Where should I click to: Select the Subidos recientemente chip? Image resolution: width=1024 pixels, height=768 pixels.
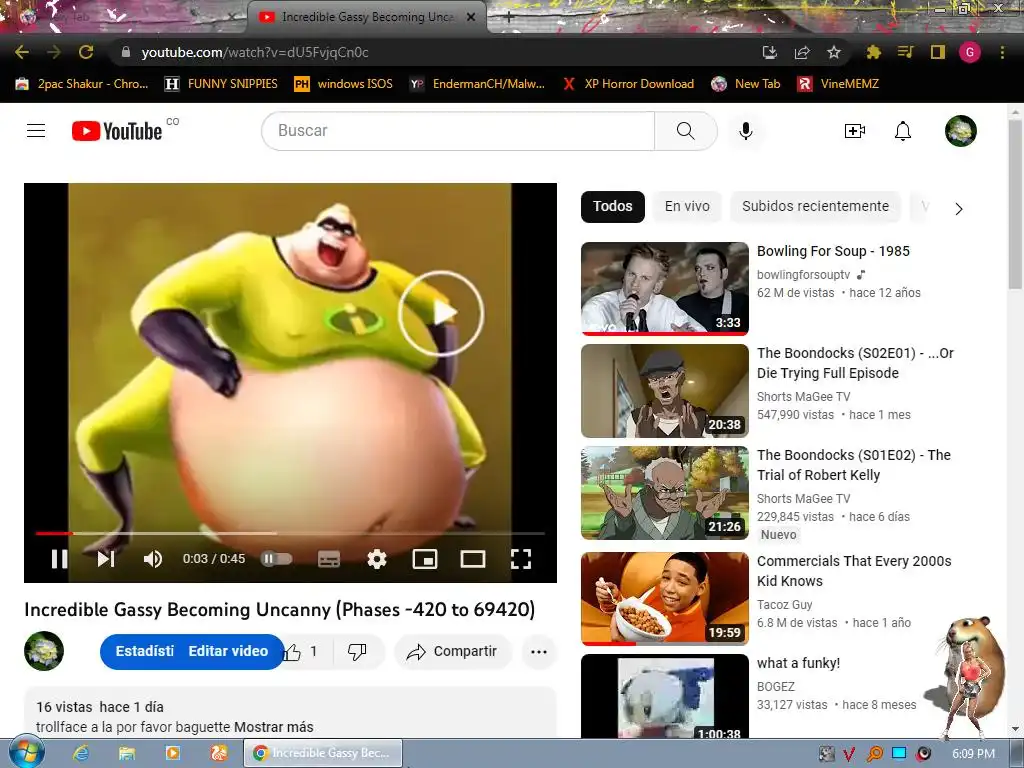[815, 206]
